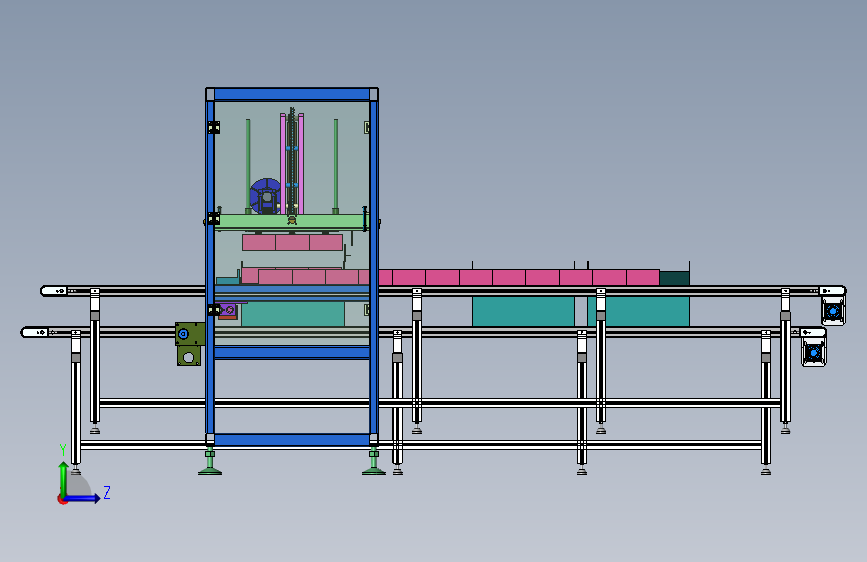Select the red origin point of the triad
Viewport: 867px width, 562px height.
click(x=61, y=499)
